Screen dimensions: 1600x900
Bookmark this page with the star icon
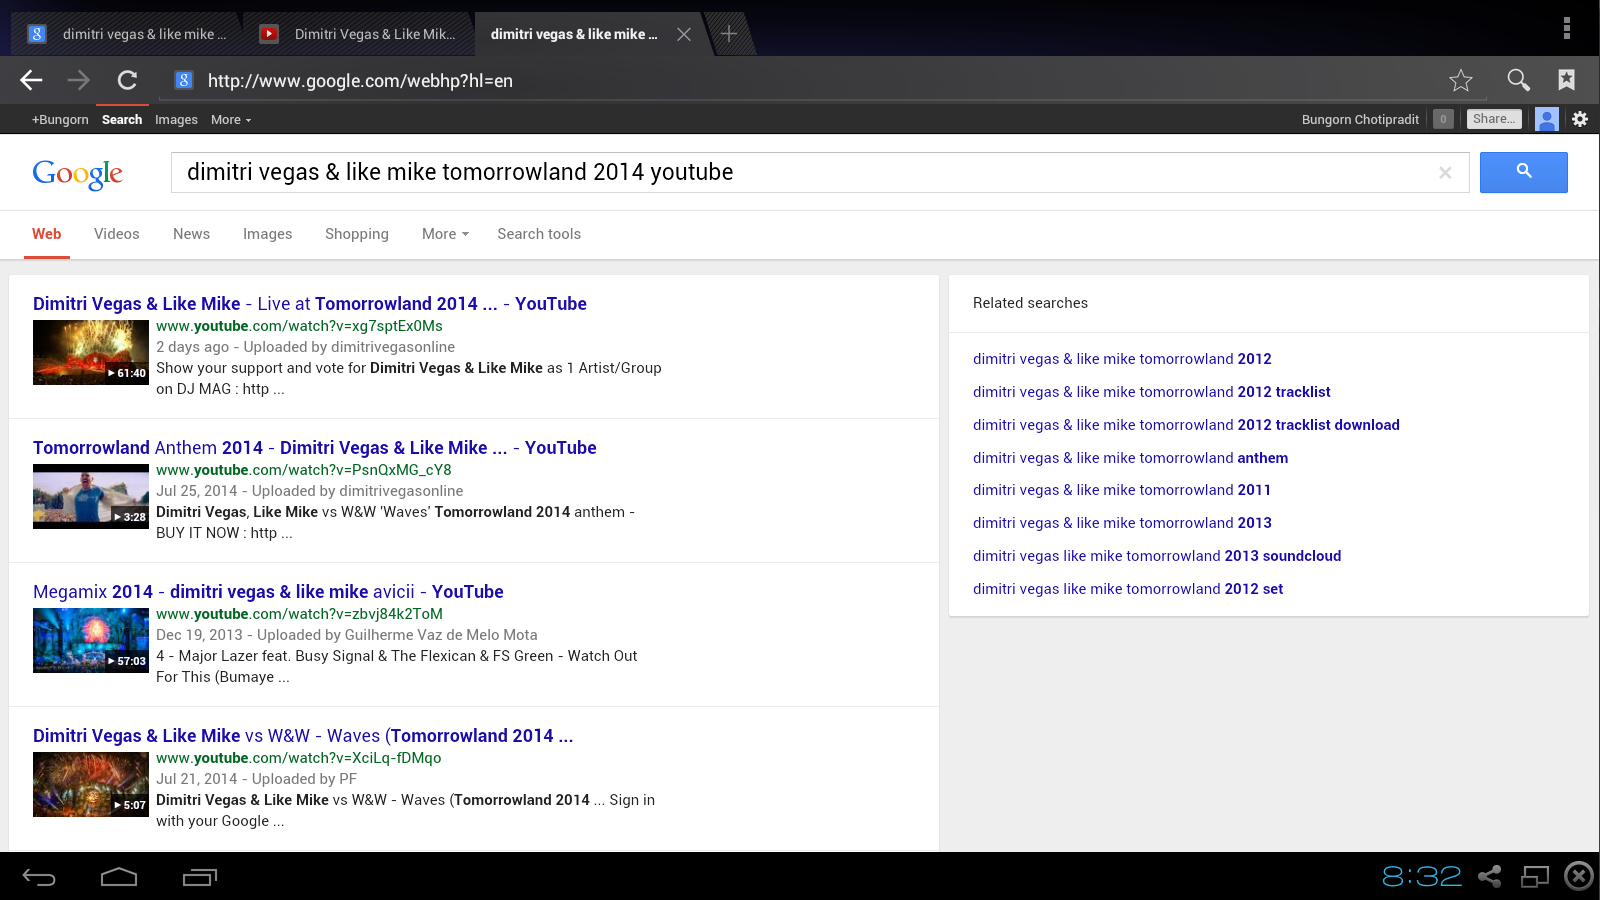(1460, 80)
